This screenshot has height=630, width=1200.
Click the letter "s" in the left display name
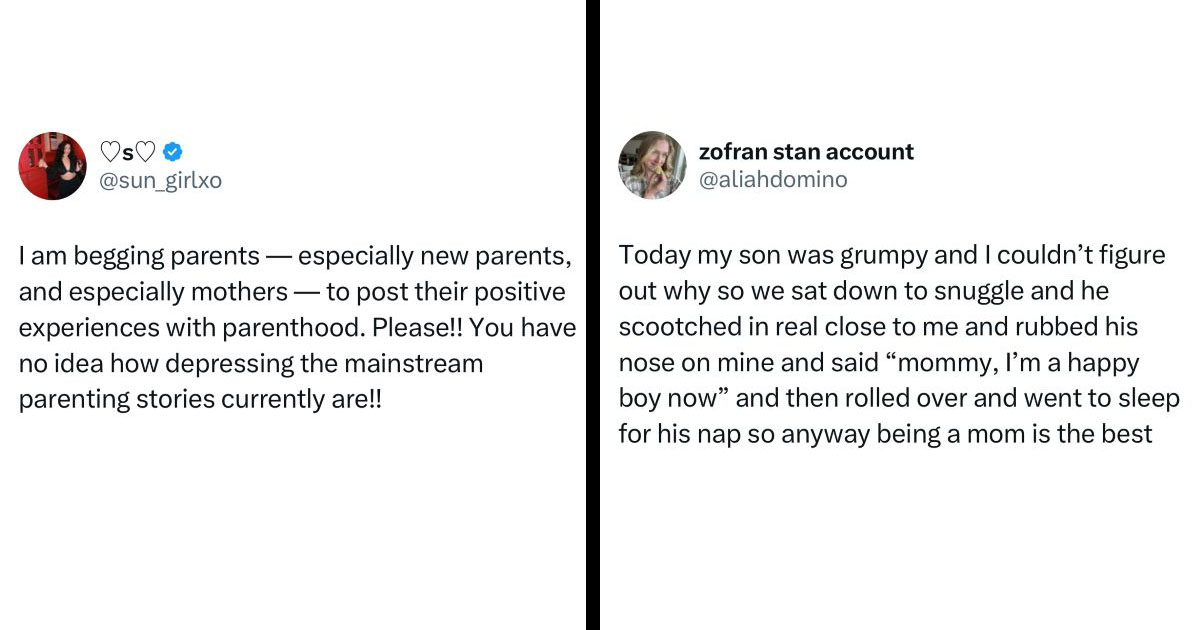coord(128,152)
